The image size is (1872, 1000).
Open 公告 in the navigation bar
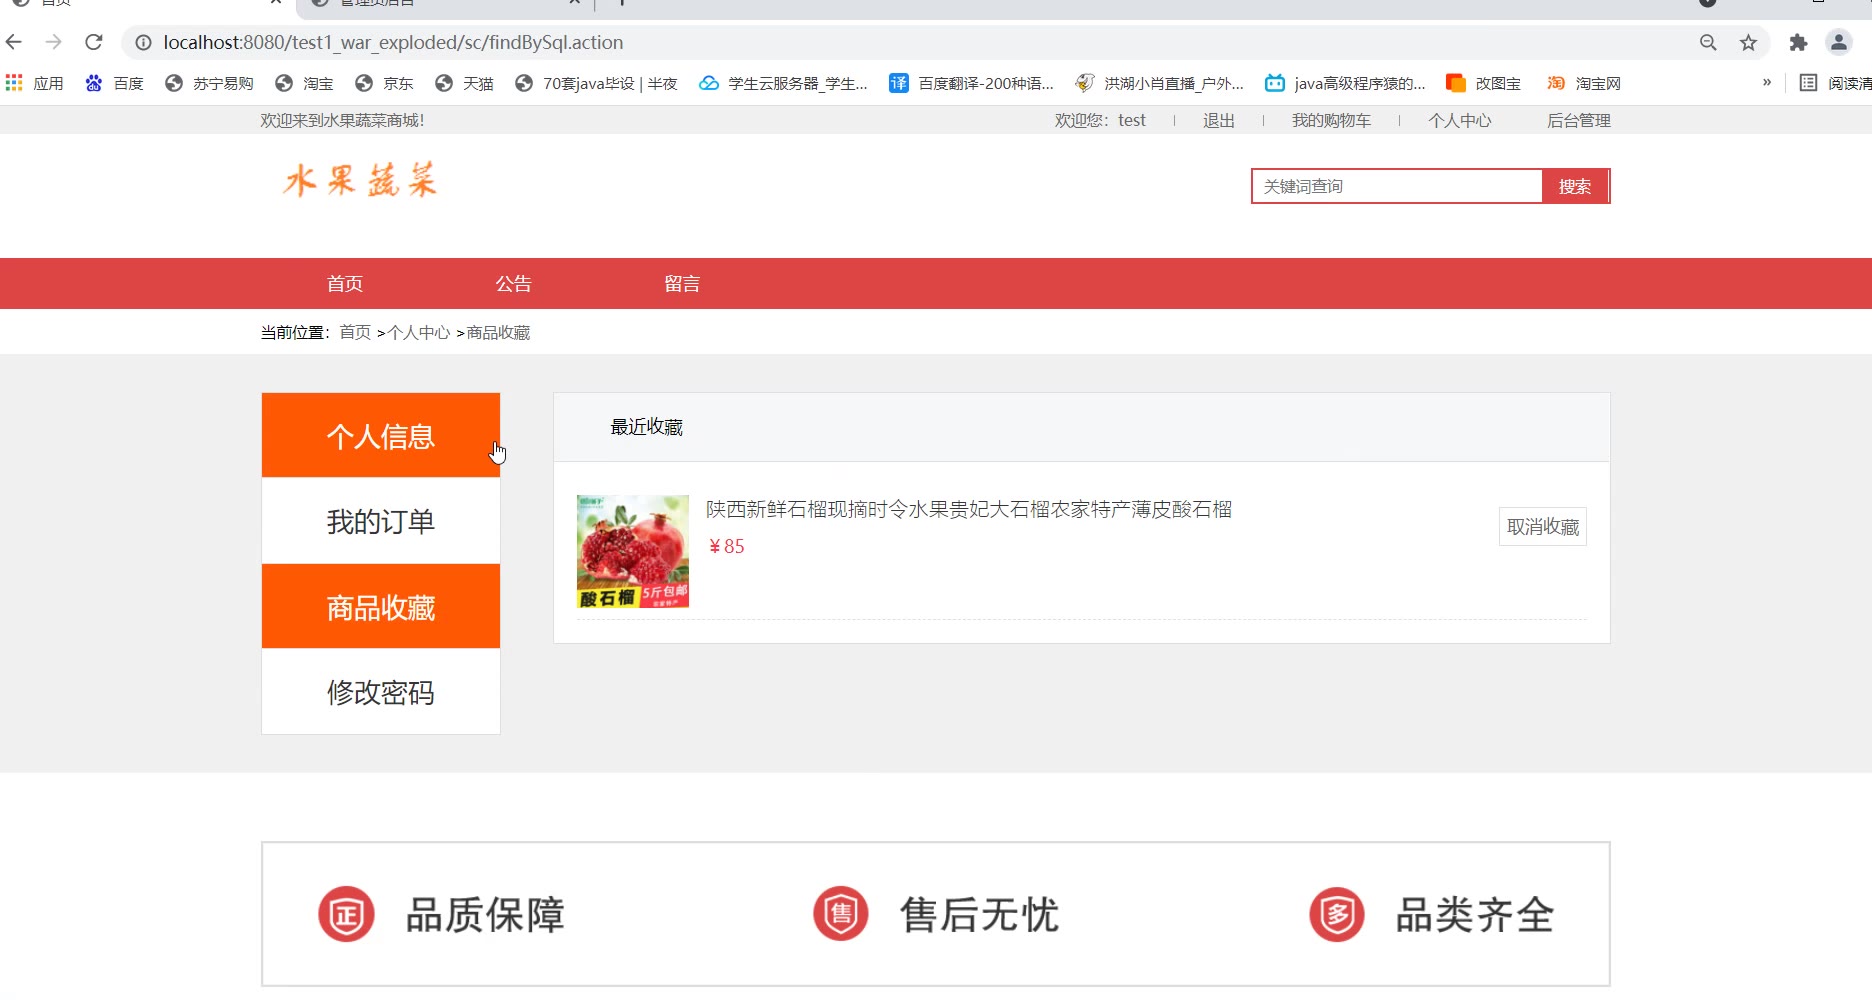click(514, 284)
